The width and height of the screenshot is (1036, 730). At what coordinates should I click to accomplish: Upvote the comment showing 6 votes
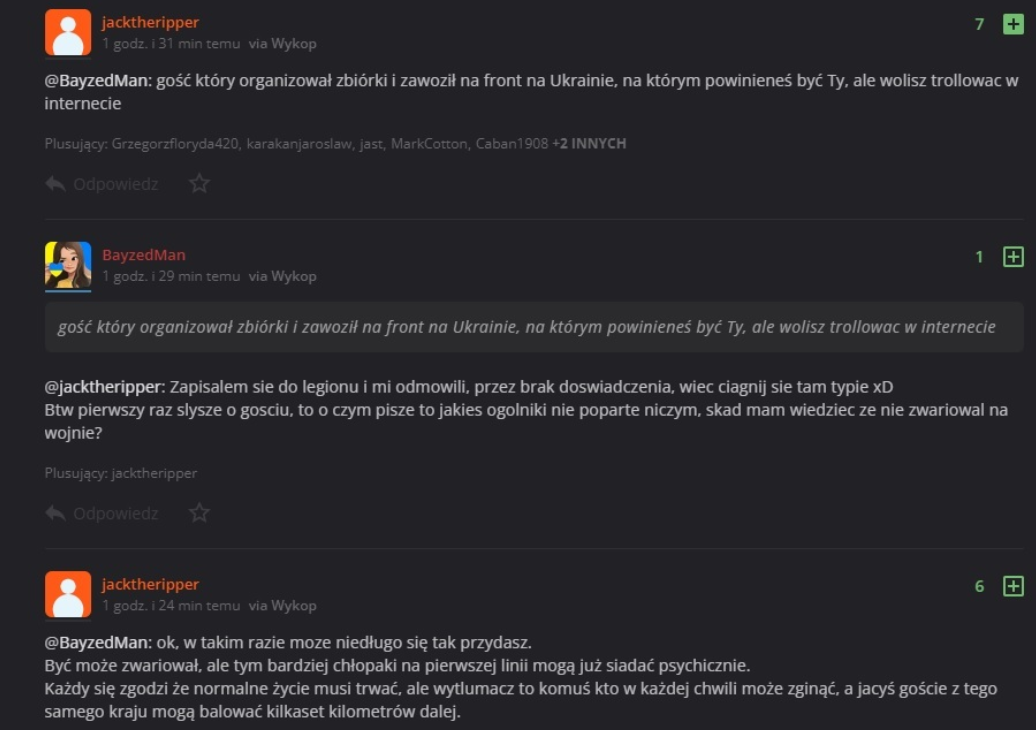pyautogui.click(x=1013, y=586)
